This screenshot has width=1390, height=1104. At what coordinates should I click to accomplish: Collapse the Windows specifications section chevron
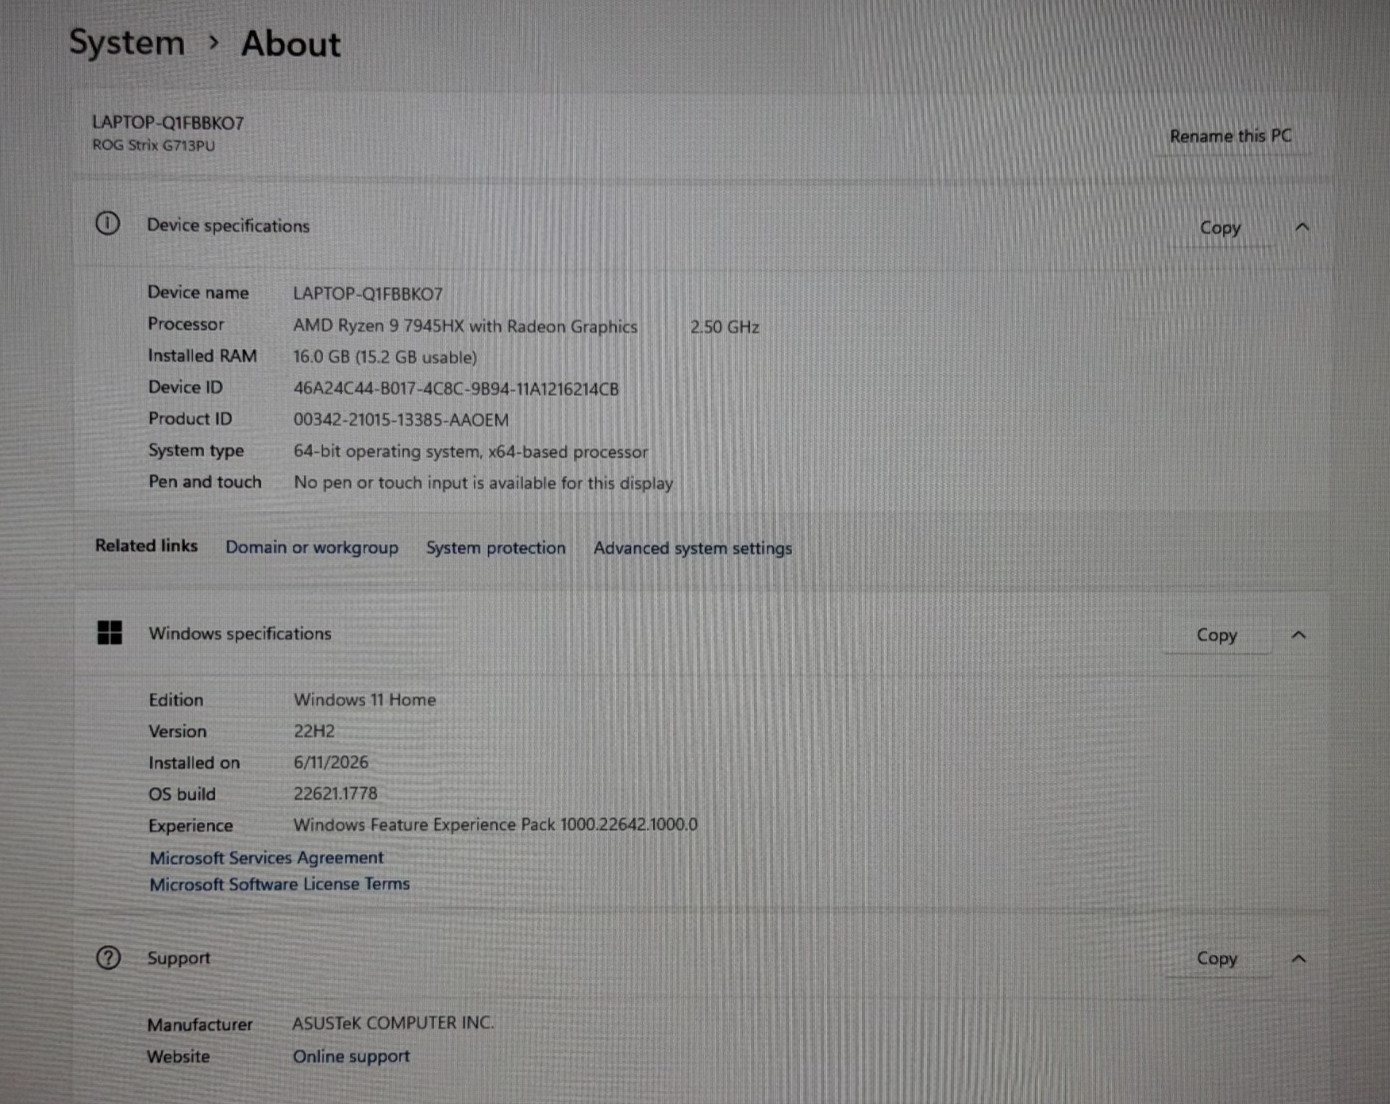(x=1299, y=635)
